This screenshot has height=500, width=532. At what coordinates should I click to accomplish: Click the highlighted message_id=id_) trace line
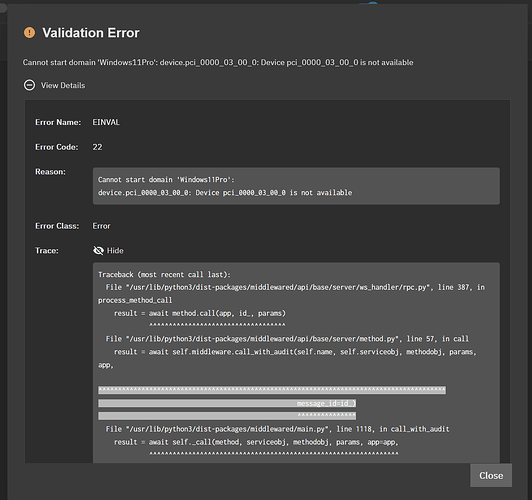tap(227, 403)
